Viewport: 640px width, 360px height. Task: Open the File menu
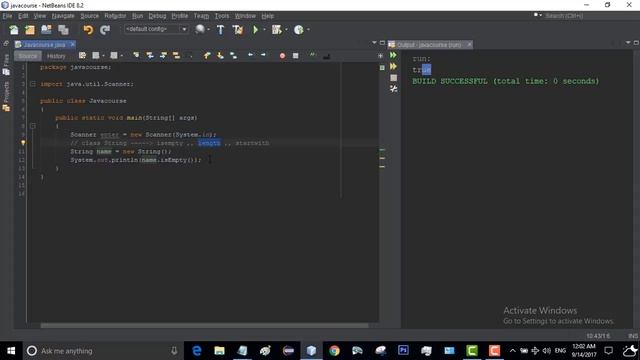click(7, 16)
